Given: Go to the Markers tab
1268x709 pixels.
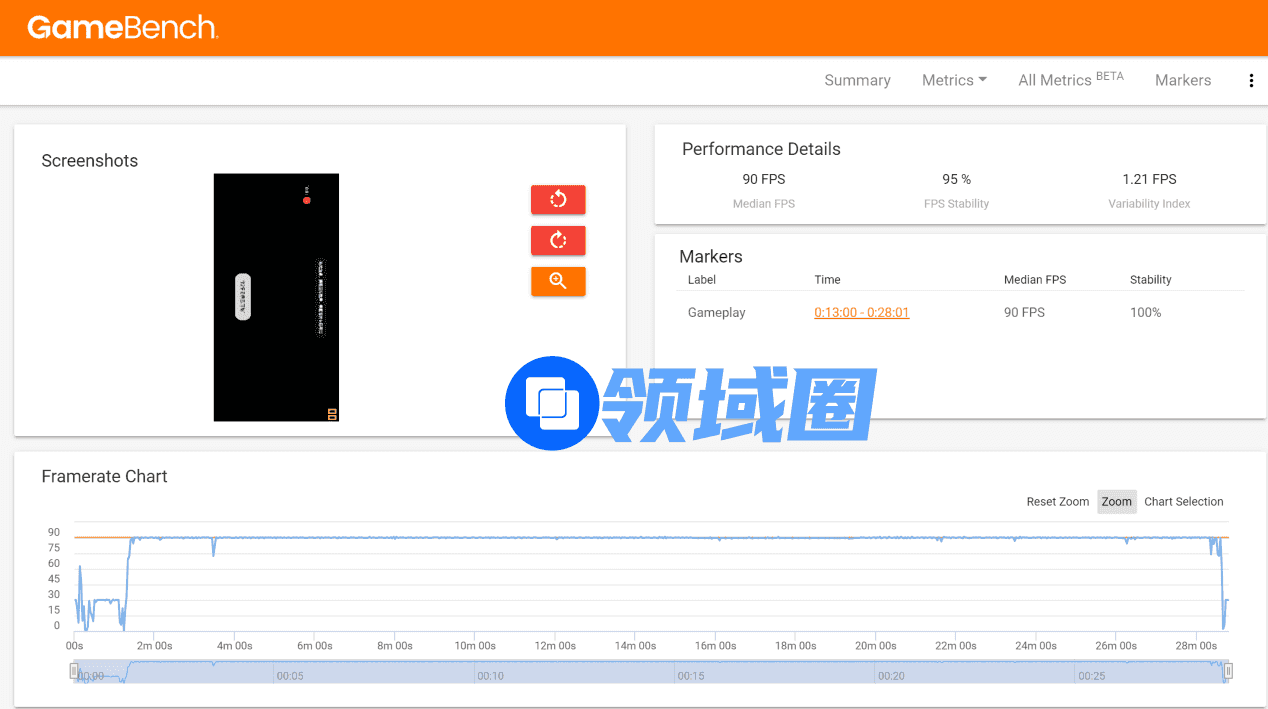Looking at the screenshot, I should coord(1182,80).
